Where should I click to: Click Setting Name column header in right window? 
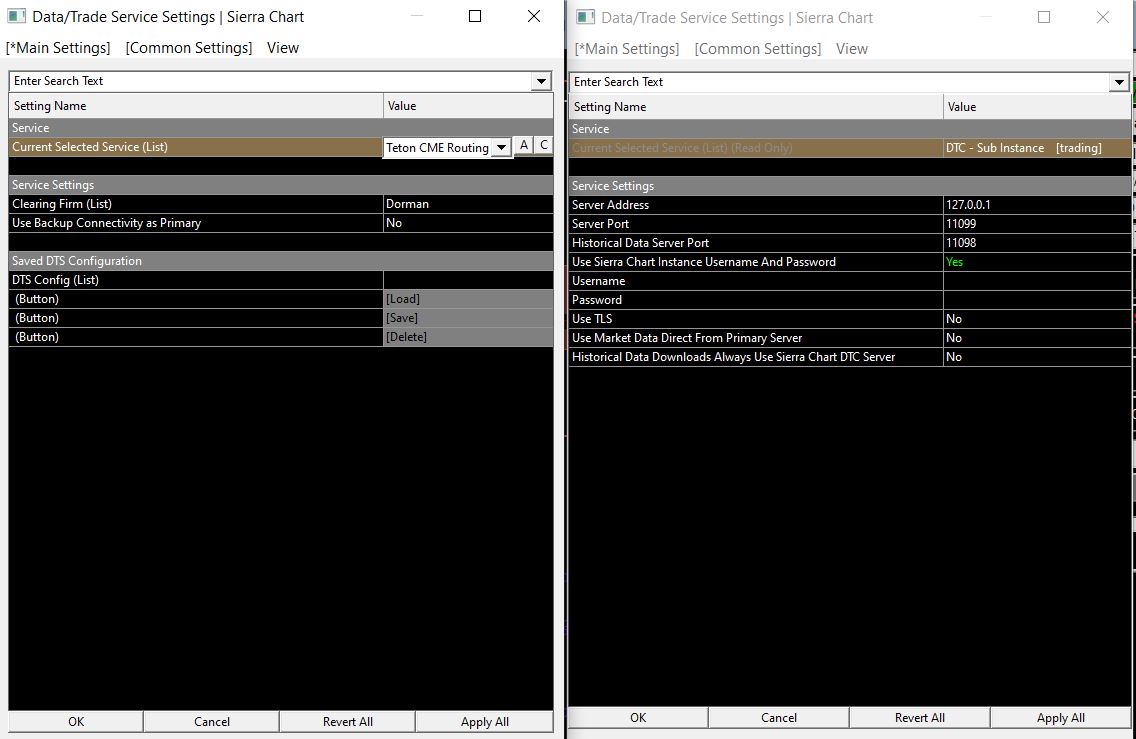(x=756, y=107)
